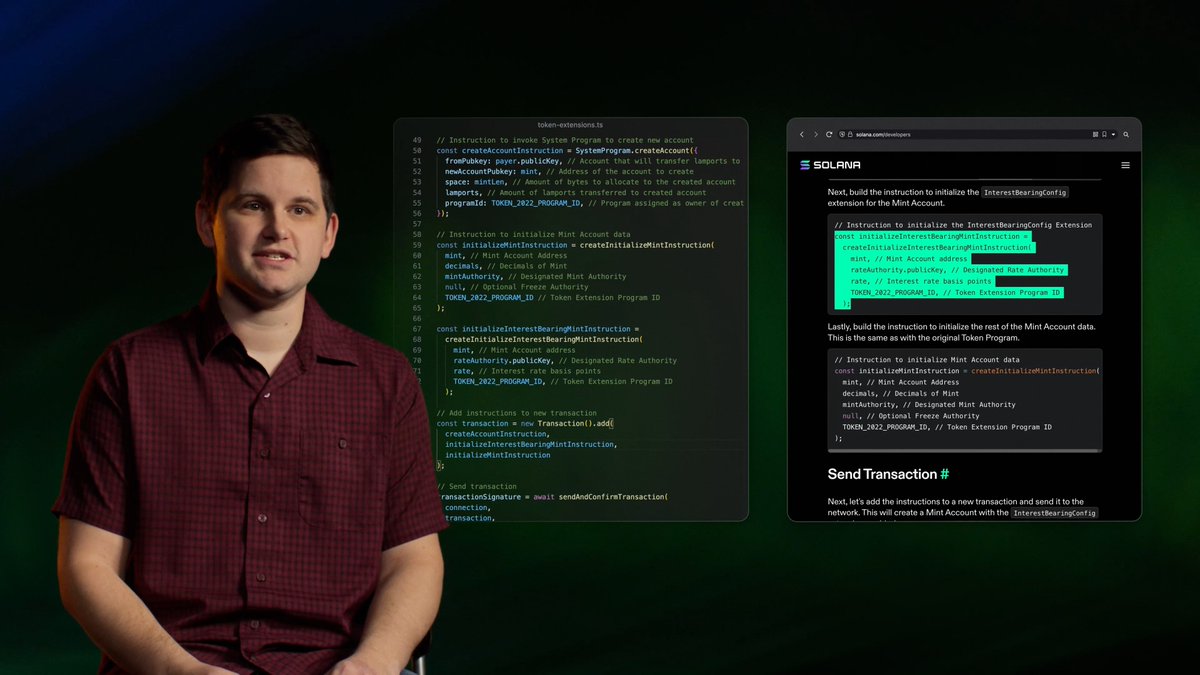The height and width of the screenshot is (675, 1200).
Task: Click '// Add instructions to new transaction' comment
Action: tap(517, 413)
